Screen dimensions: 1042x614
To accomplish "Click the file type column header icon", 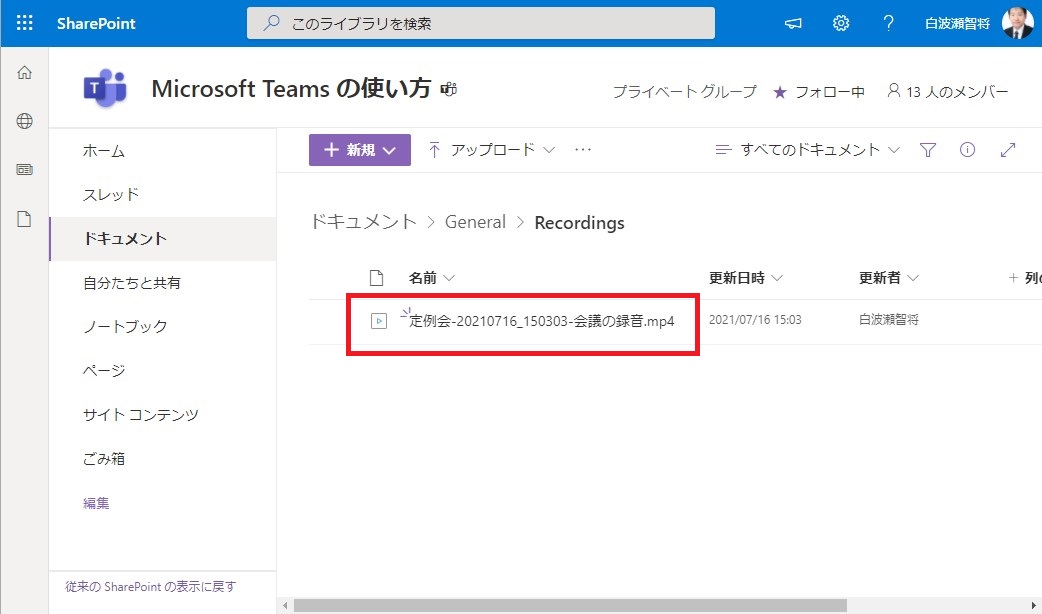I will point(377,278).
